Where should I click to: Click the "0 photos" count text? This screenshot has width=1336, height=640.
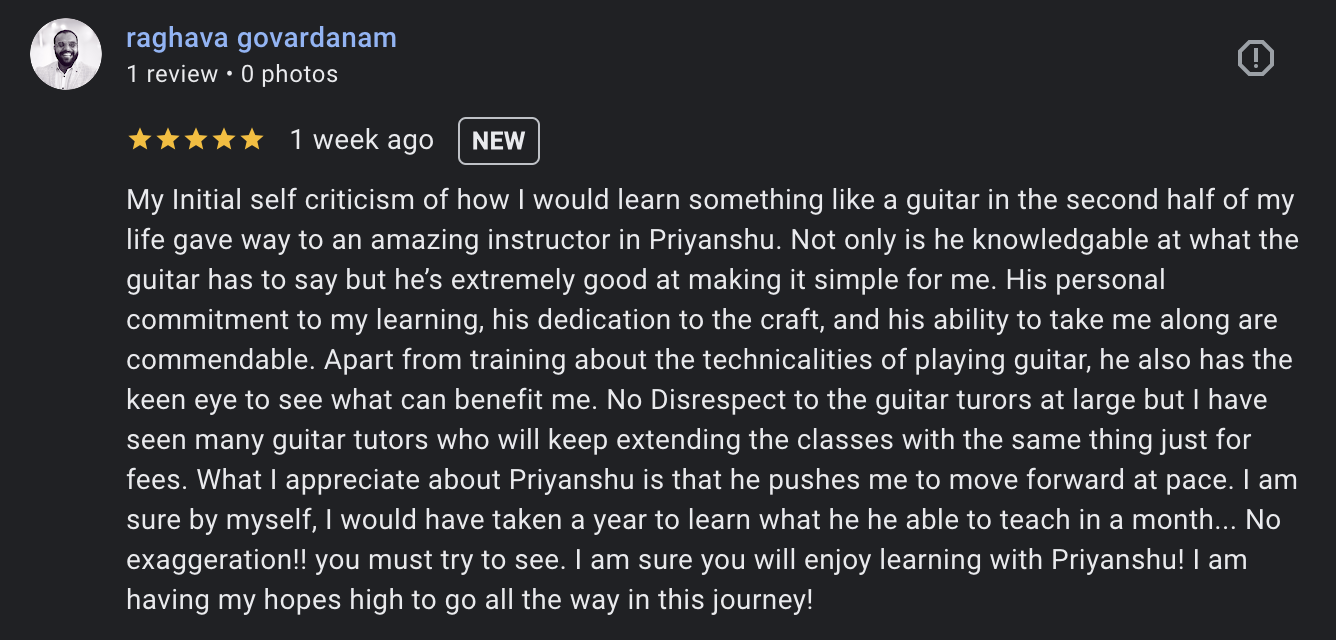click(x=289, y=74)
